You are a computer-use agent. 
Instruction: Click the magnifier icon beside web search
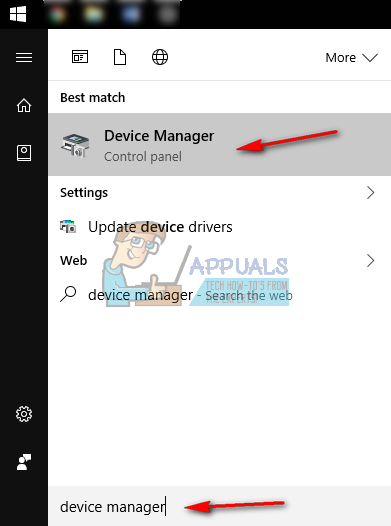(68, 294)
